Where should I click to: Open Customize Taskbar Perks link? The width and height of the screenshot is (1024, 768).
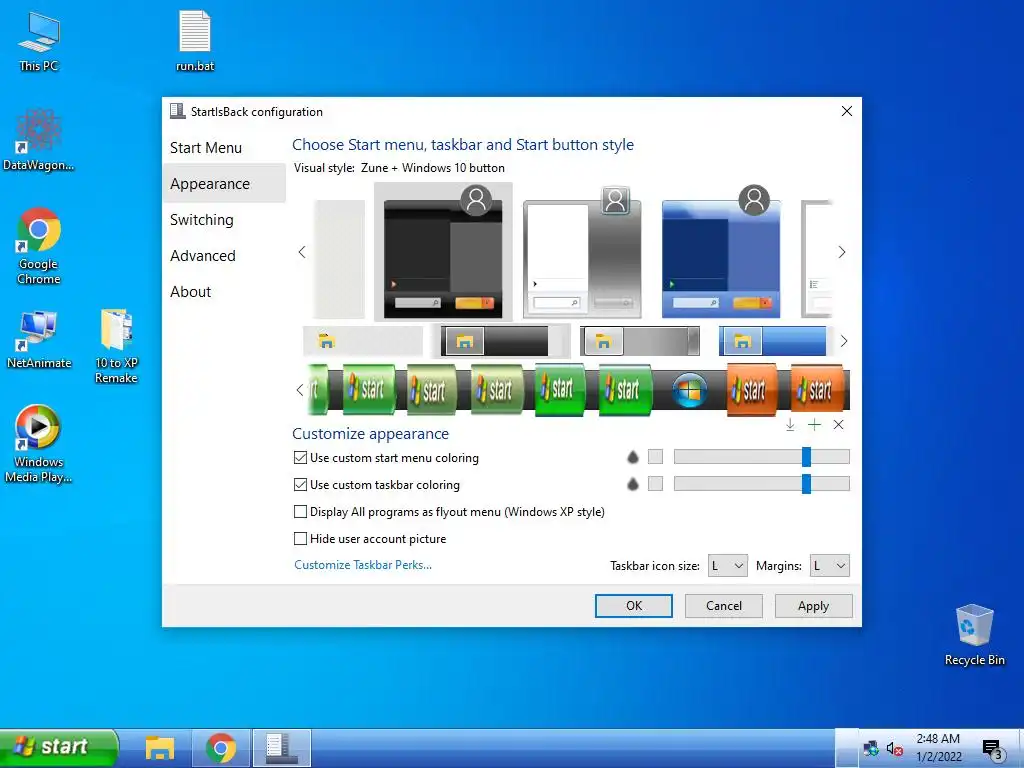coord(363,565)
